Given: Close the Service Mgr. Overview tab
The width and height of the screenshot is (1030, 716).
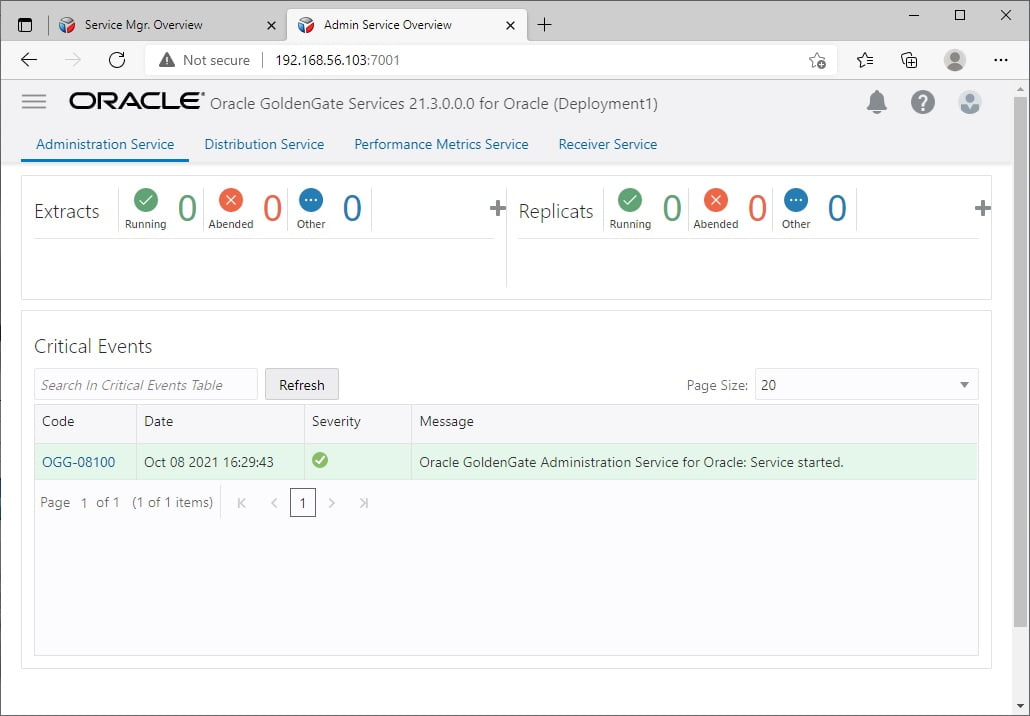Looking at the screenshot, I should pos(271,26).
